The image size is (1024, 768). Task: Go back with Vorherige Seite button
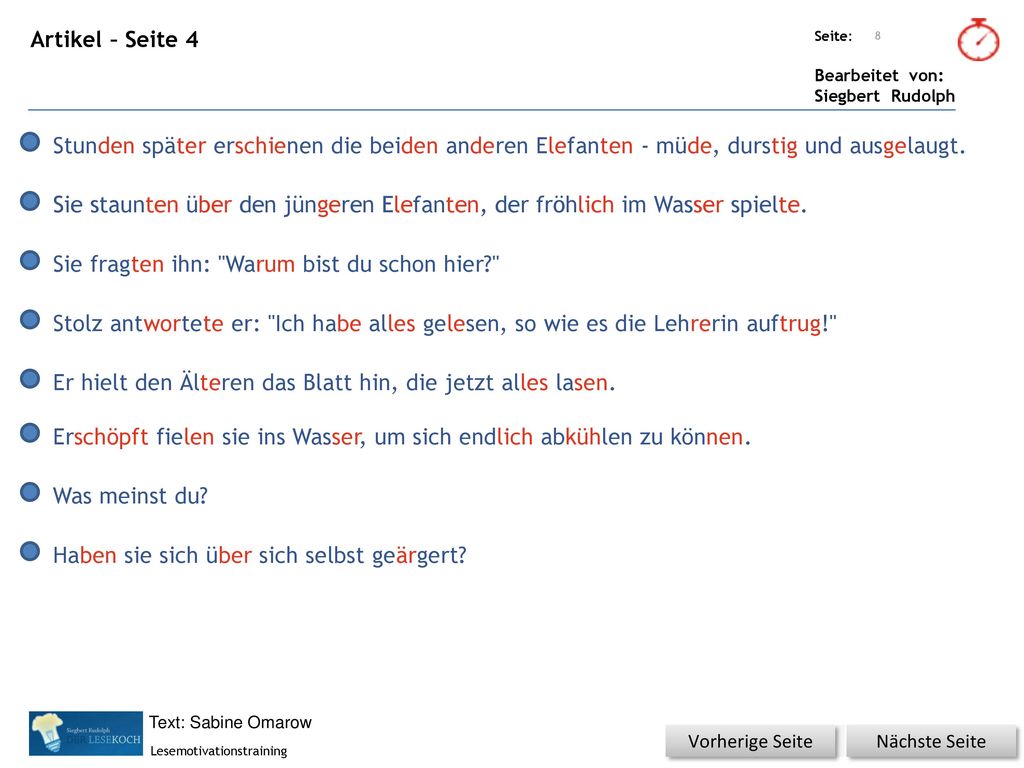[x=750, y=742]
